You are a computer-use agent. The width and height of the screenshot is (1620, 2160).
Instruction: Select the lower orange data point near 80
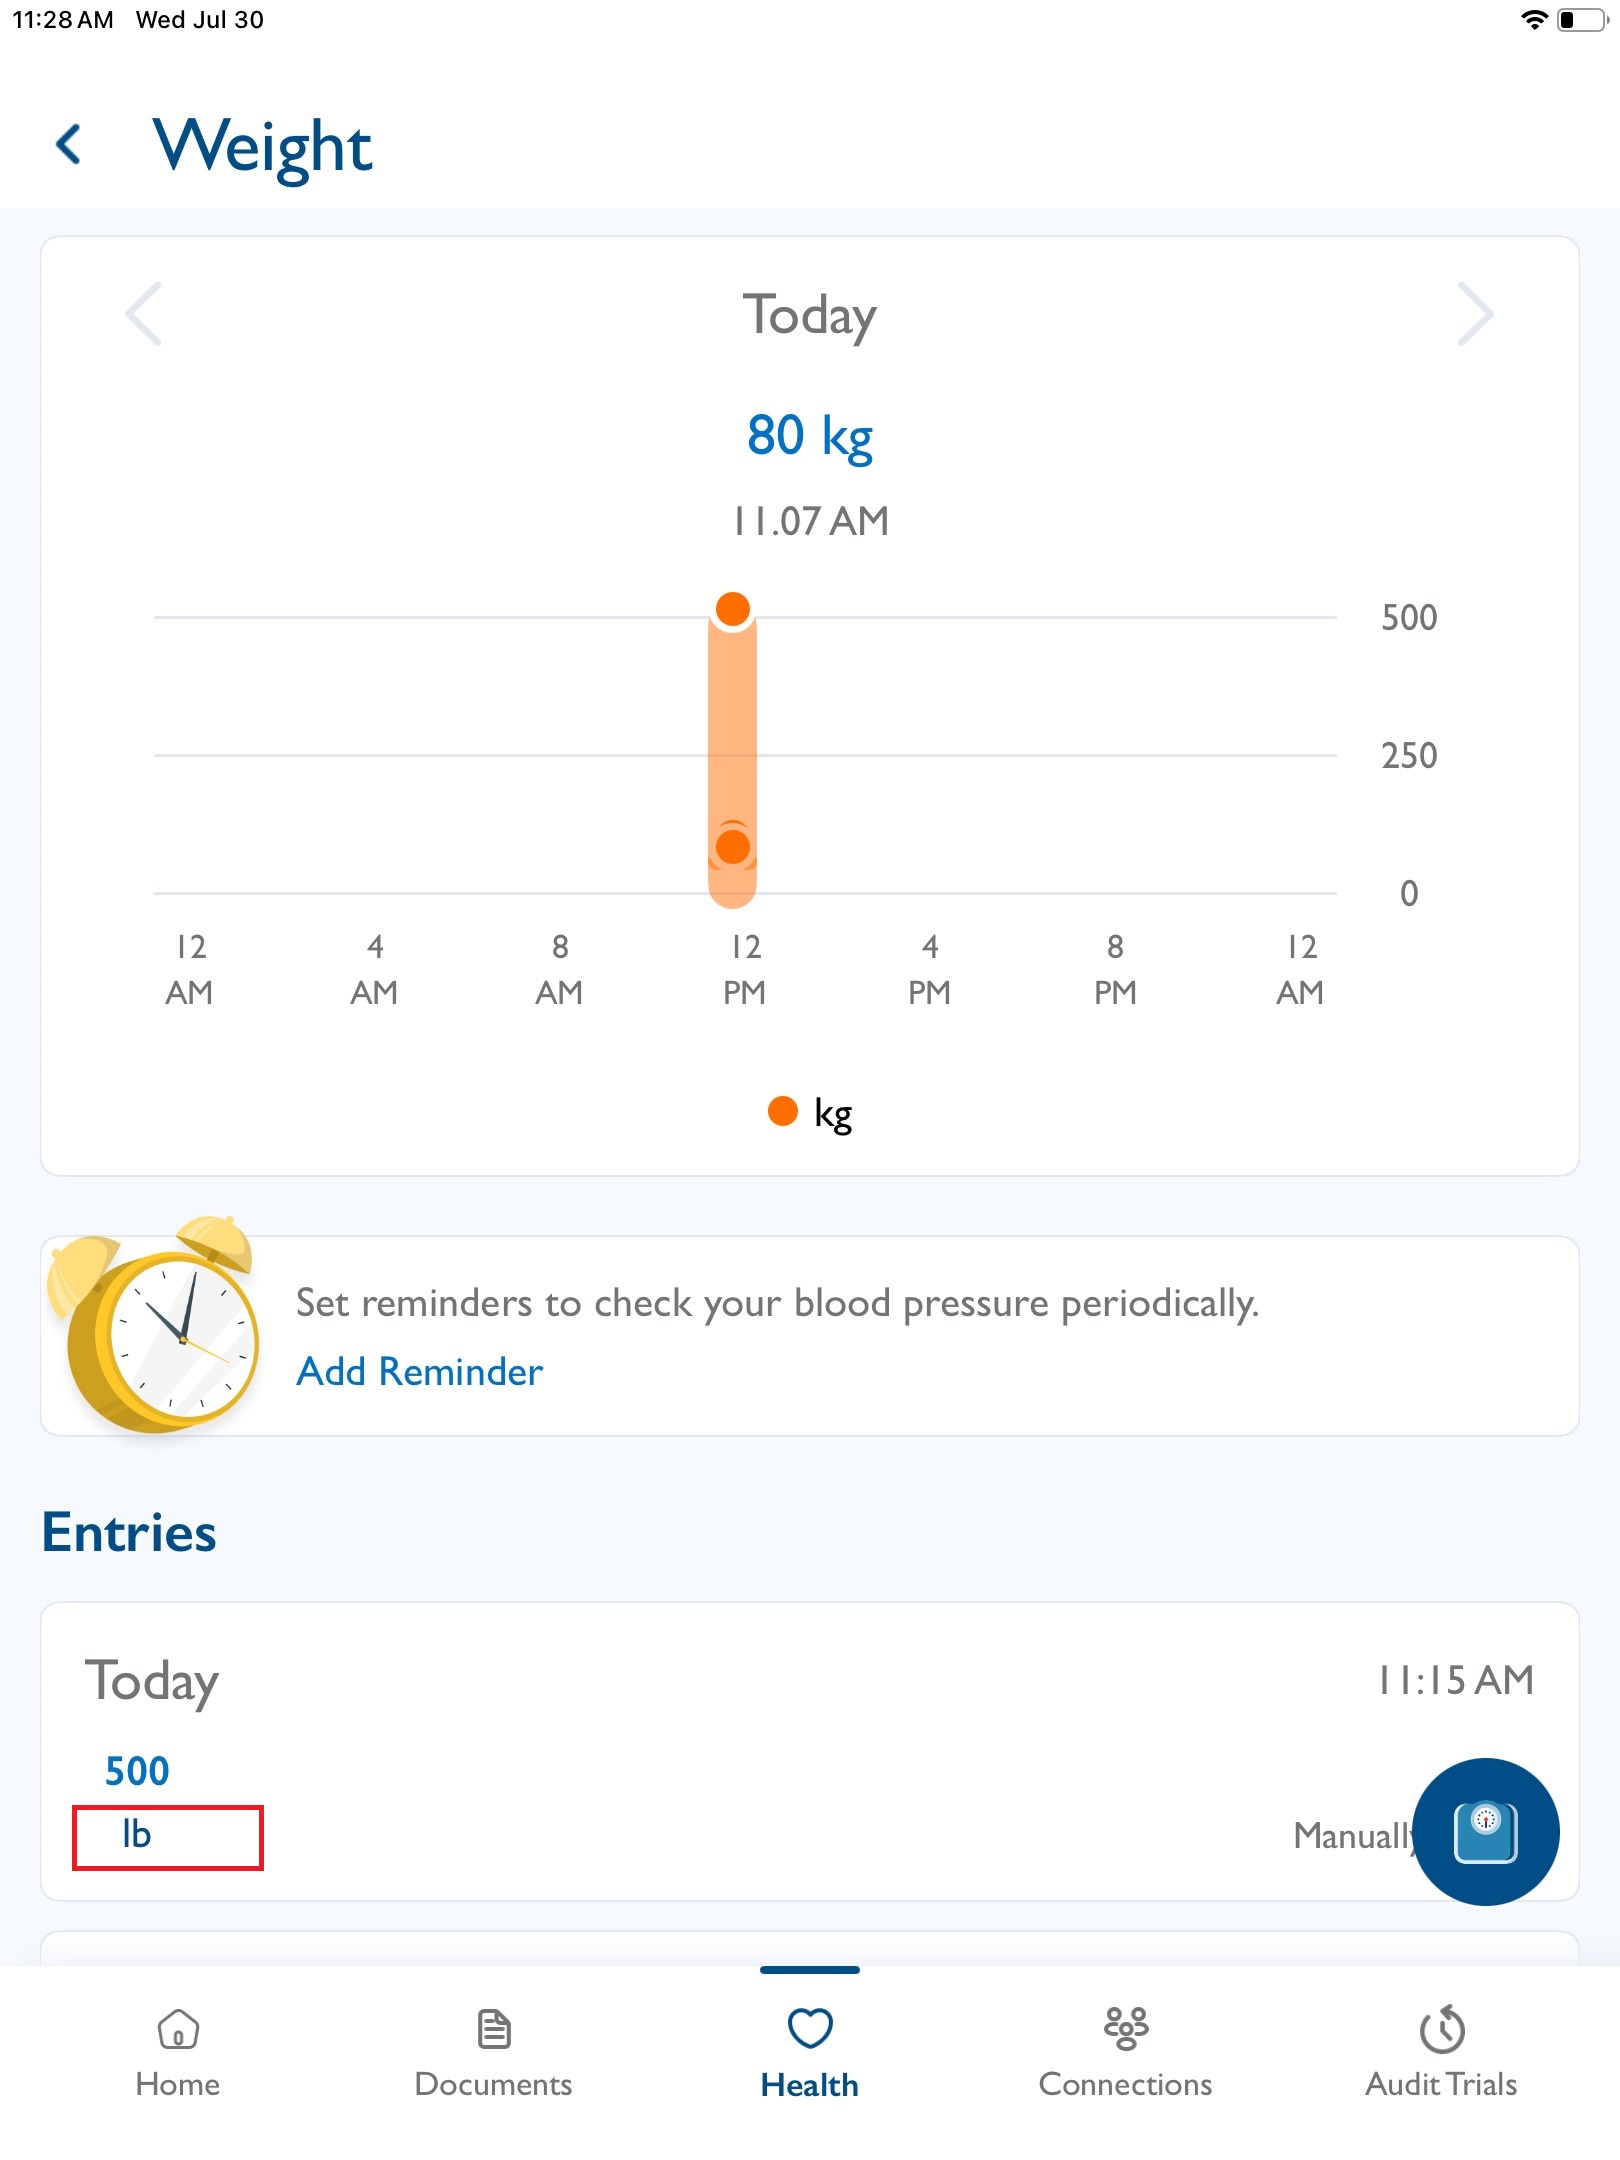pyautogui.click(x=733, y=846)
